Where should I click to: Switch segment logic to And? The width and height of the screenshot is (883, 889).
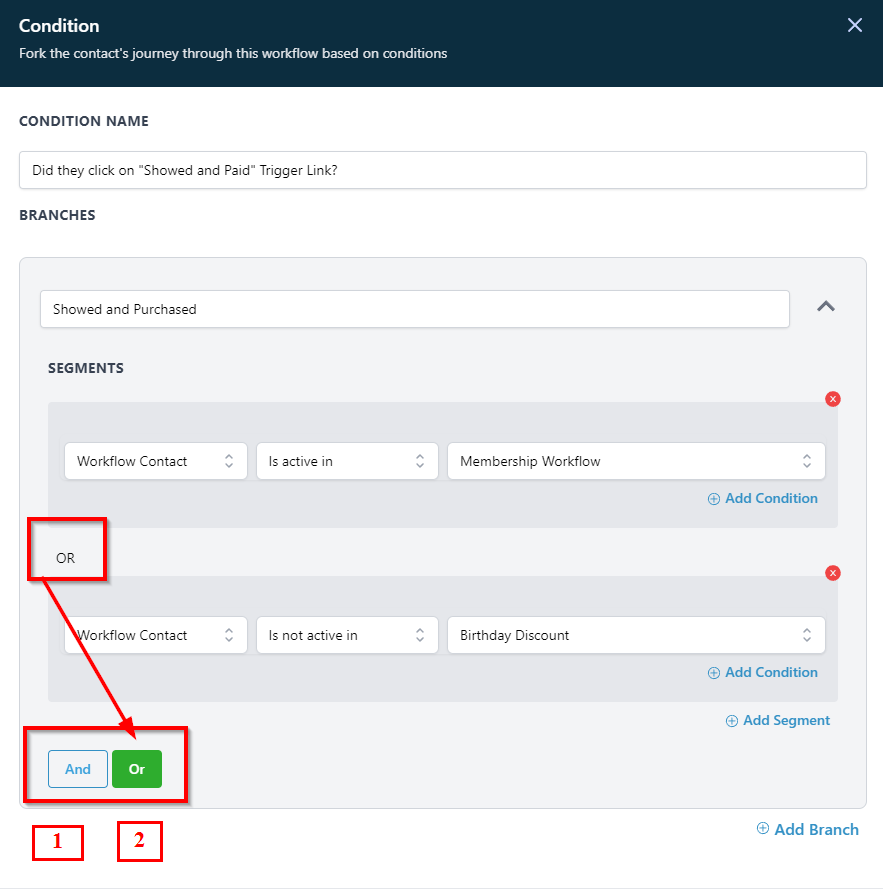point(78,769)
